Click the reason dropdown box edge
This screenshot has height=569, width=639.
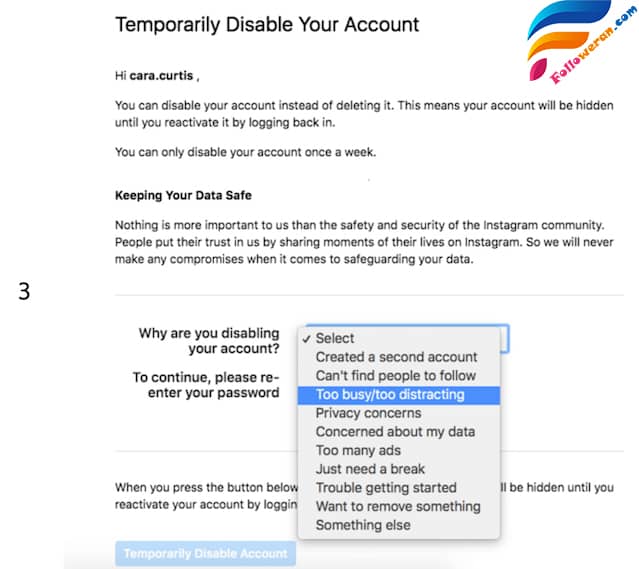coord(505,339)
